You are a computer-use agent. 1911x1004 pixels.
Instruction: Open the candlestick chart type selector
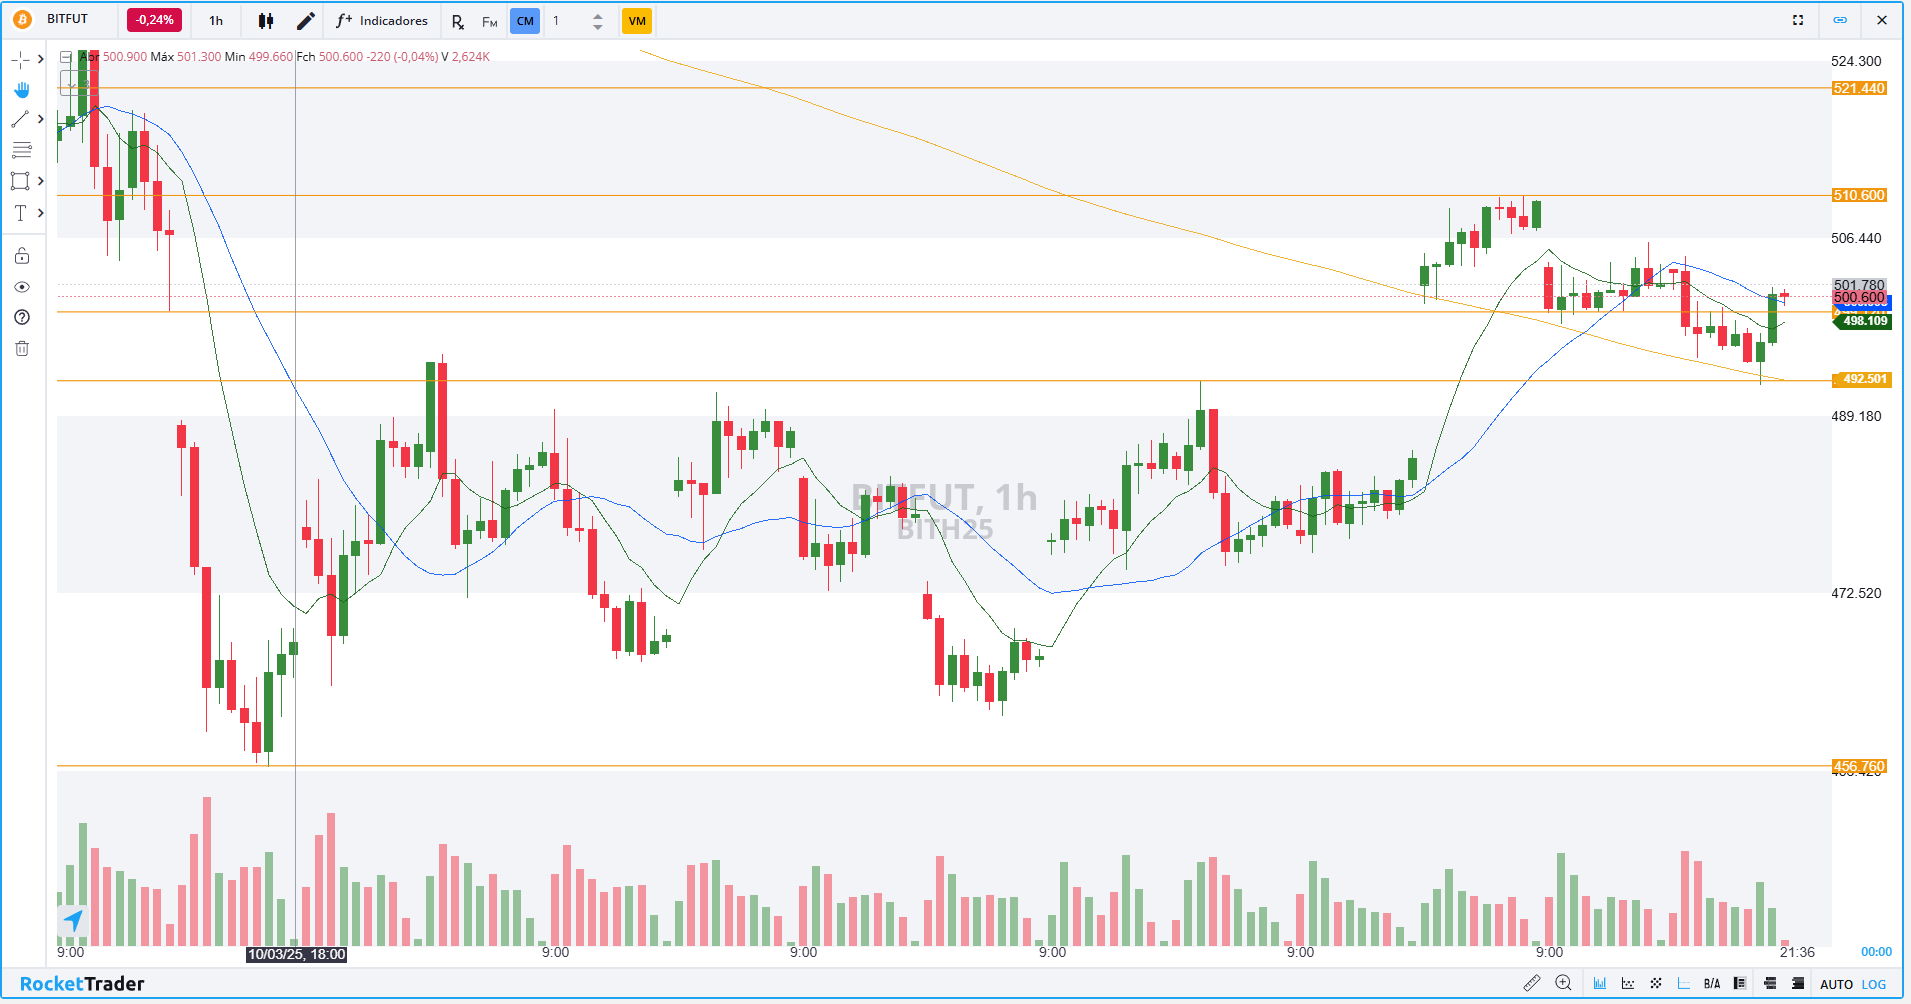pyautogui.click(x=266, y=21)
